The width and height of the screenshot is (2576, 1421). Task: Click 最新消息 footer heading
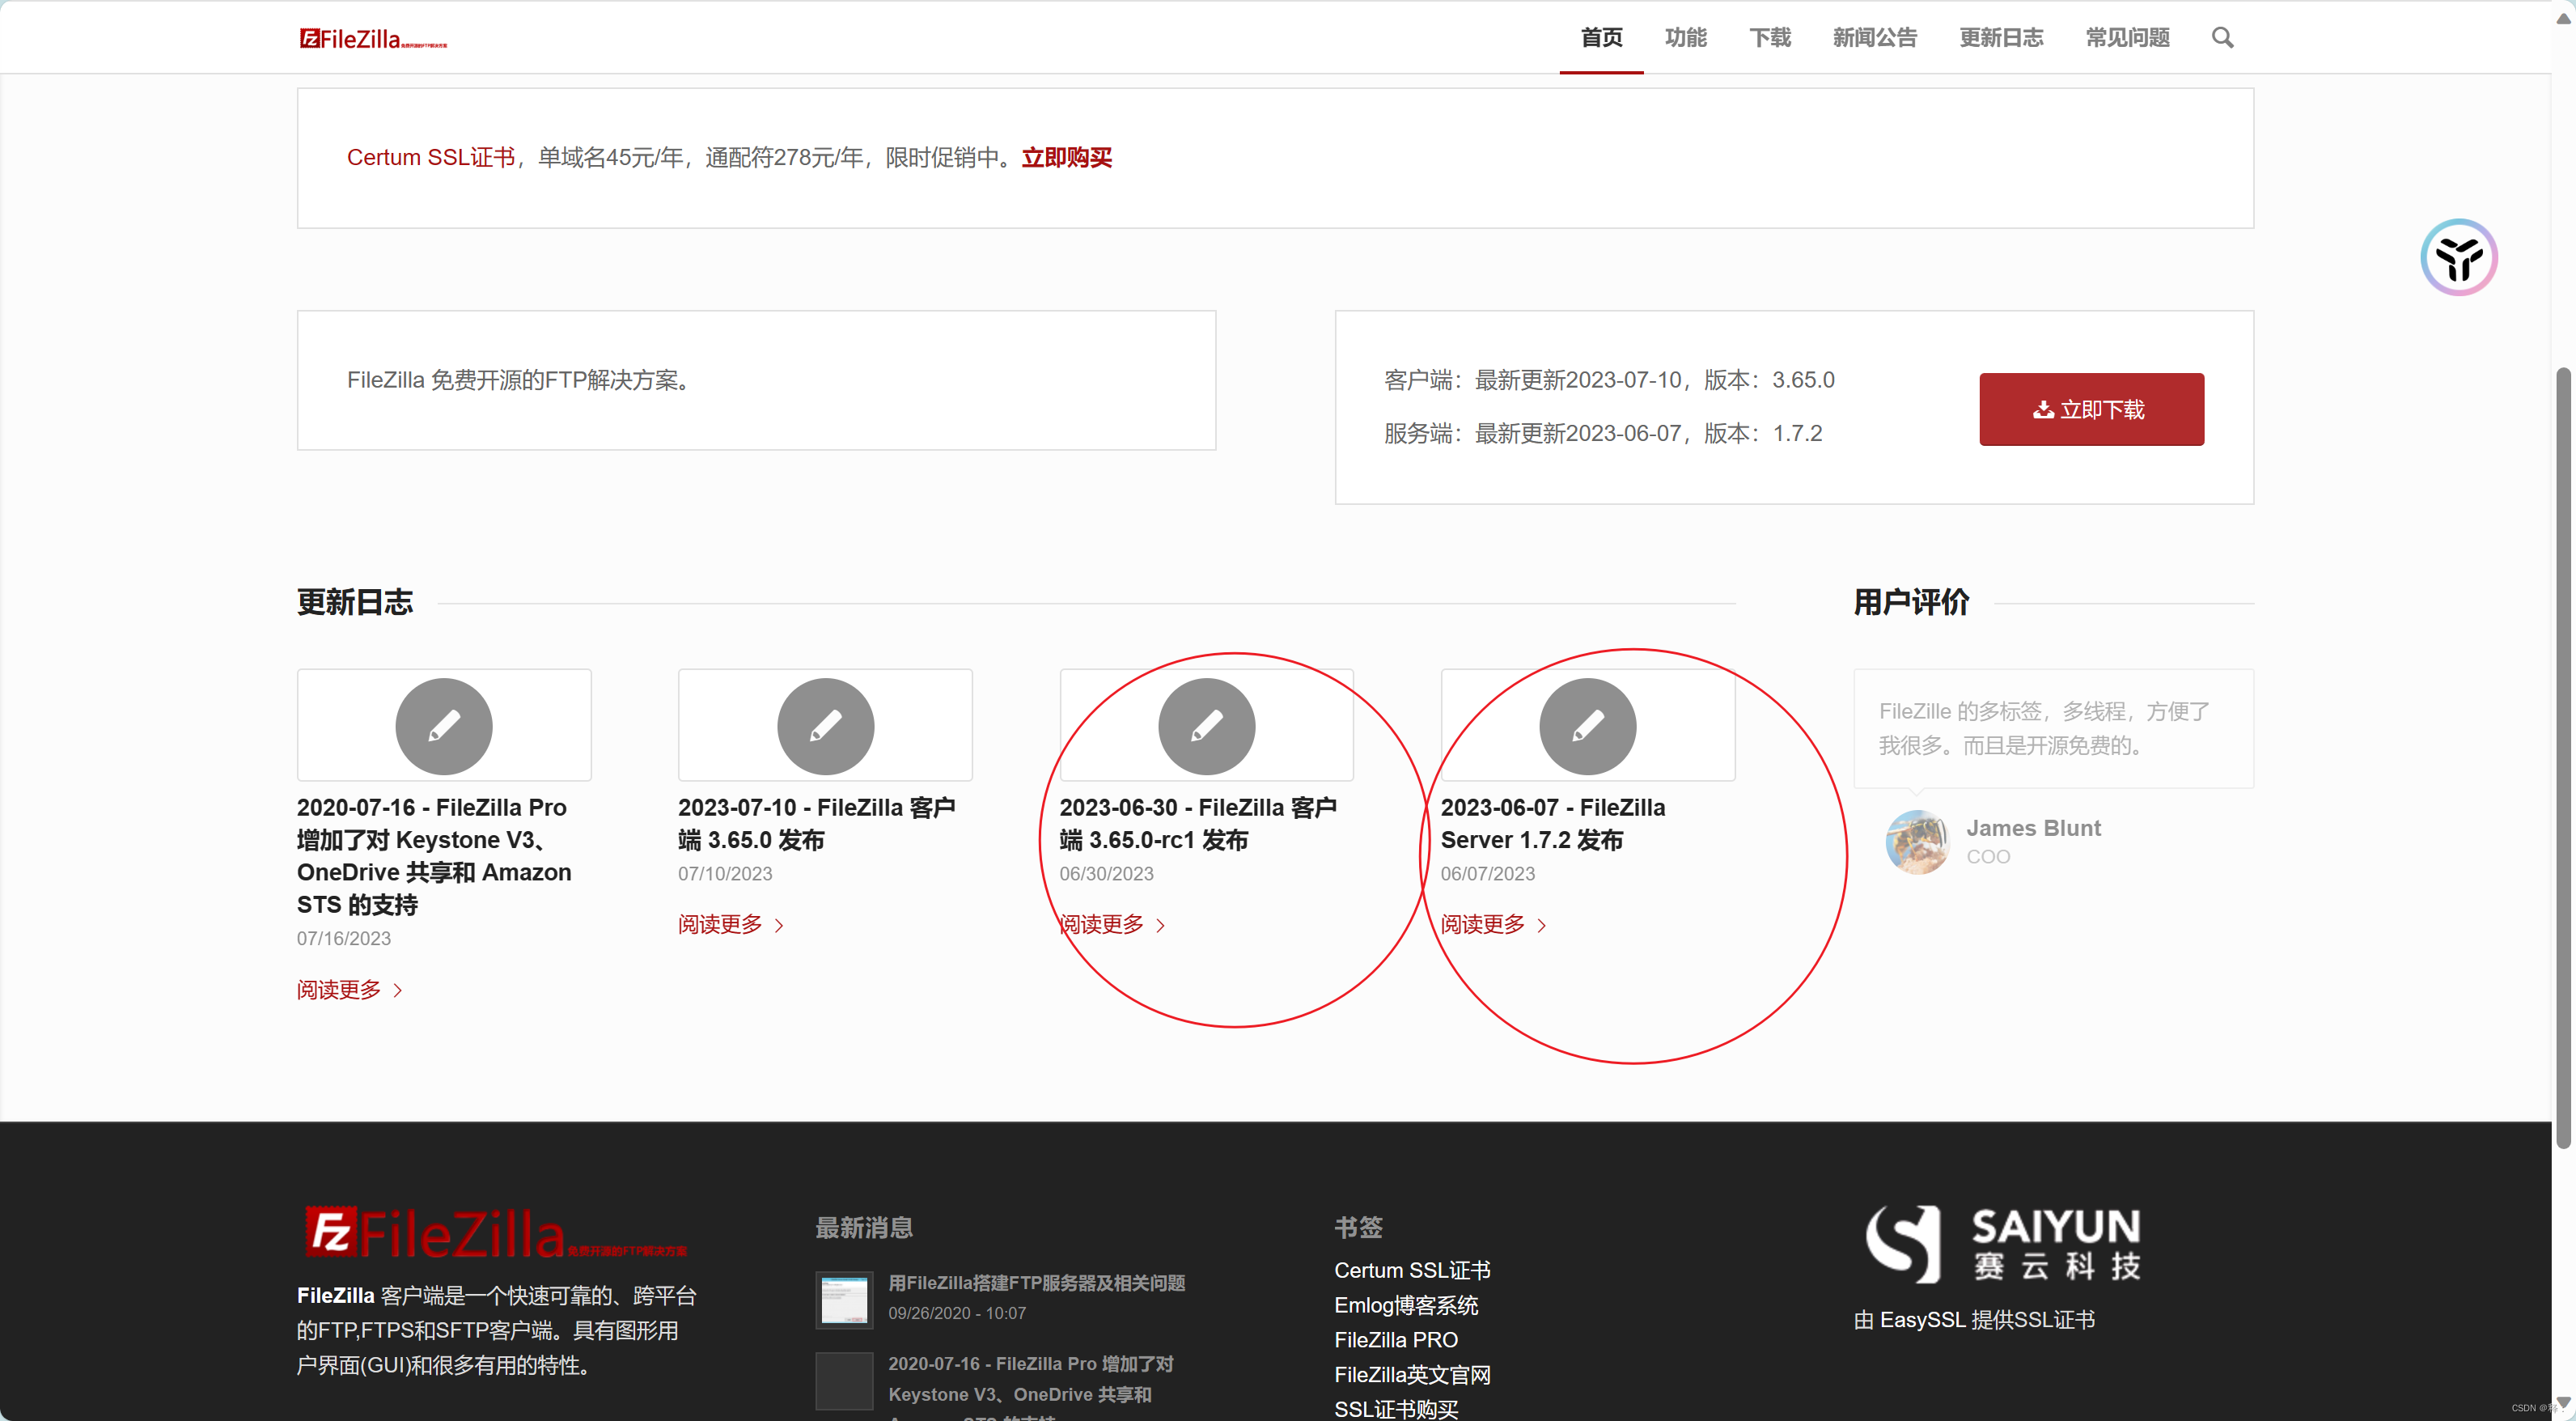pyautogui.click(x=864, y=1228)
